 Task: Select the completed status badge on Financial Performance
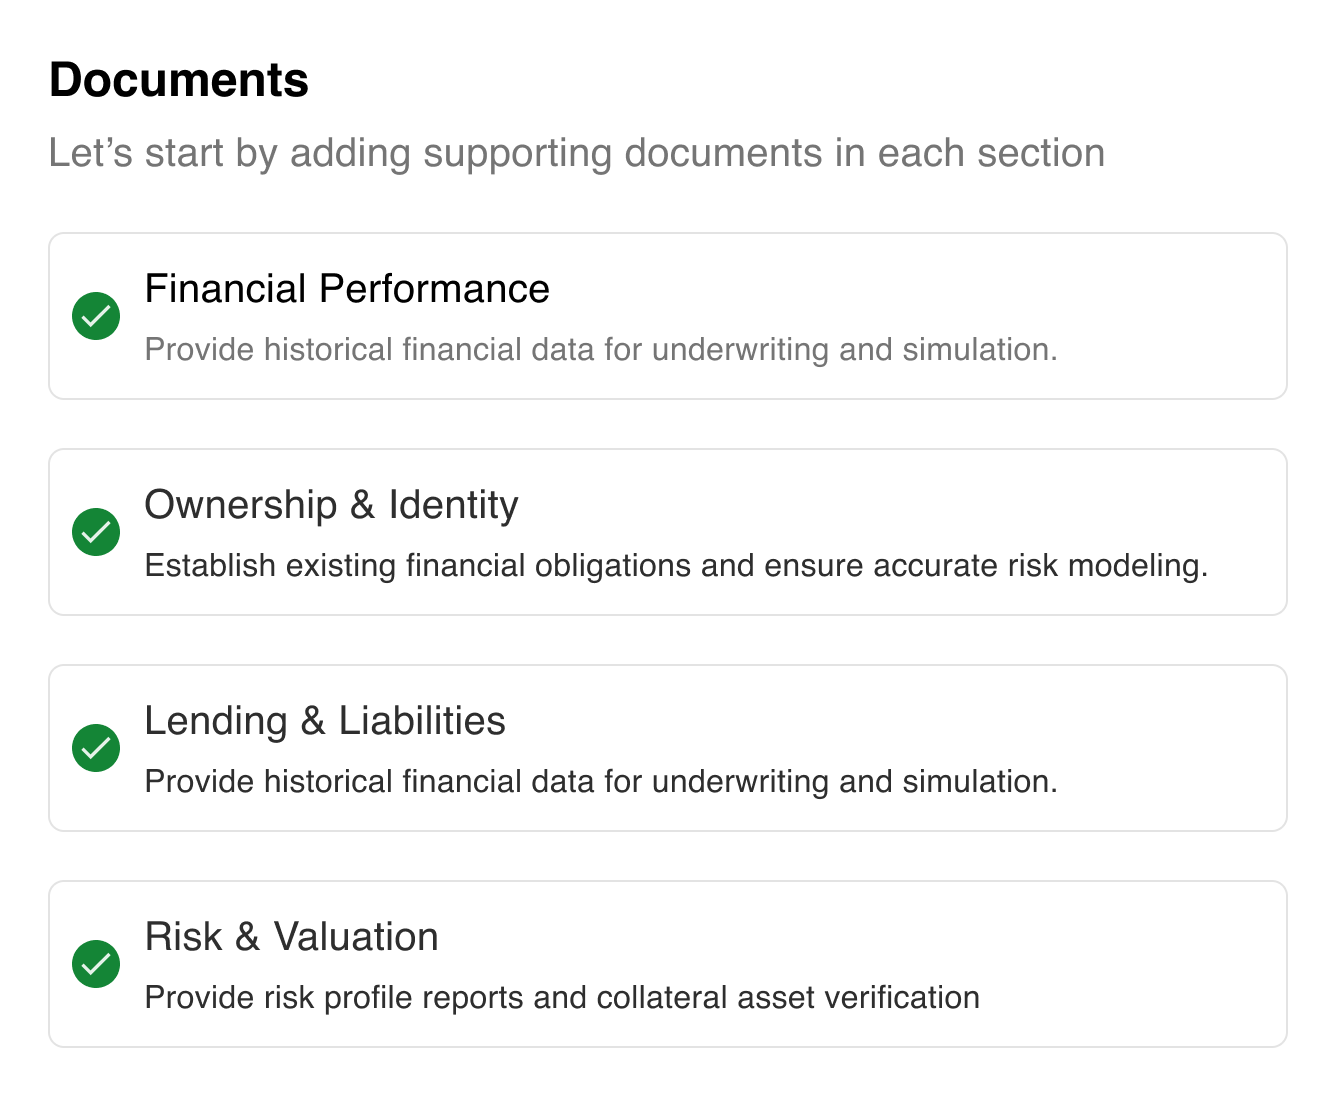coord(96,315)
